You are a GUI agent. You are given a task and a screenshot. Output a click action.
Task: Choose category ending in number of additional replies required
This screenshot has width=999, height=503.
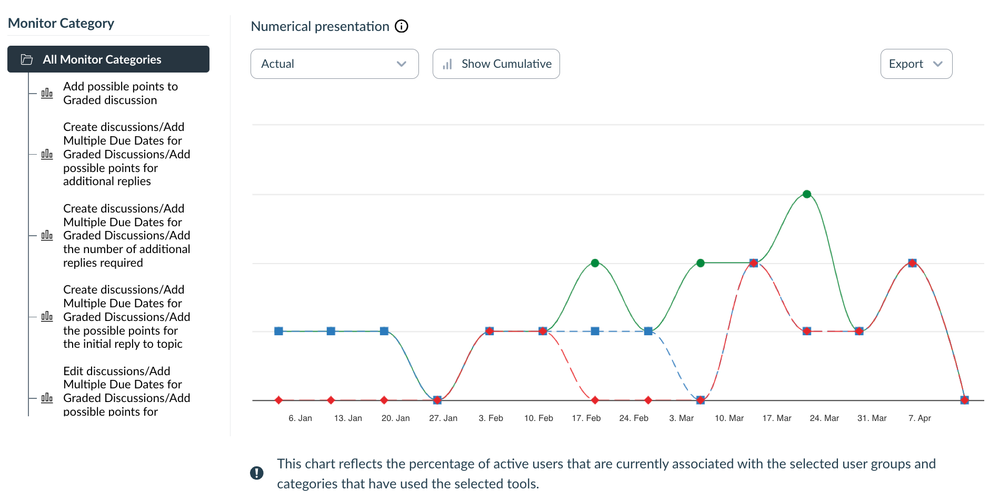pyautogui.click(x=126, y=236)
